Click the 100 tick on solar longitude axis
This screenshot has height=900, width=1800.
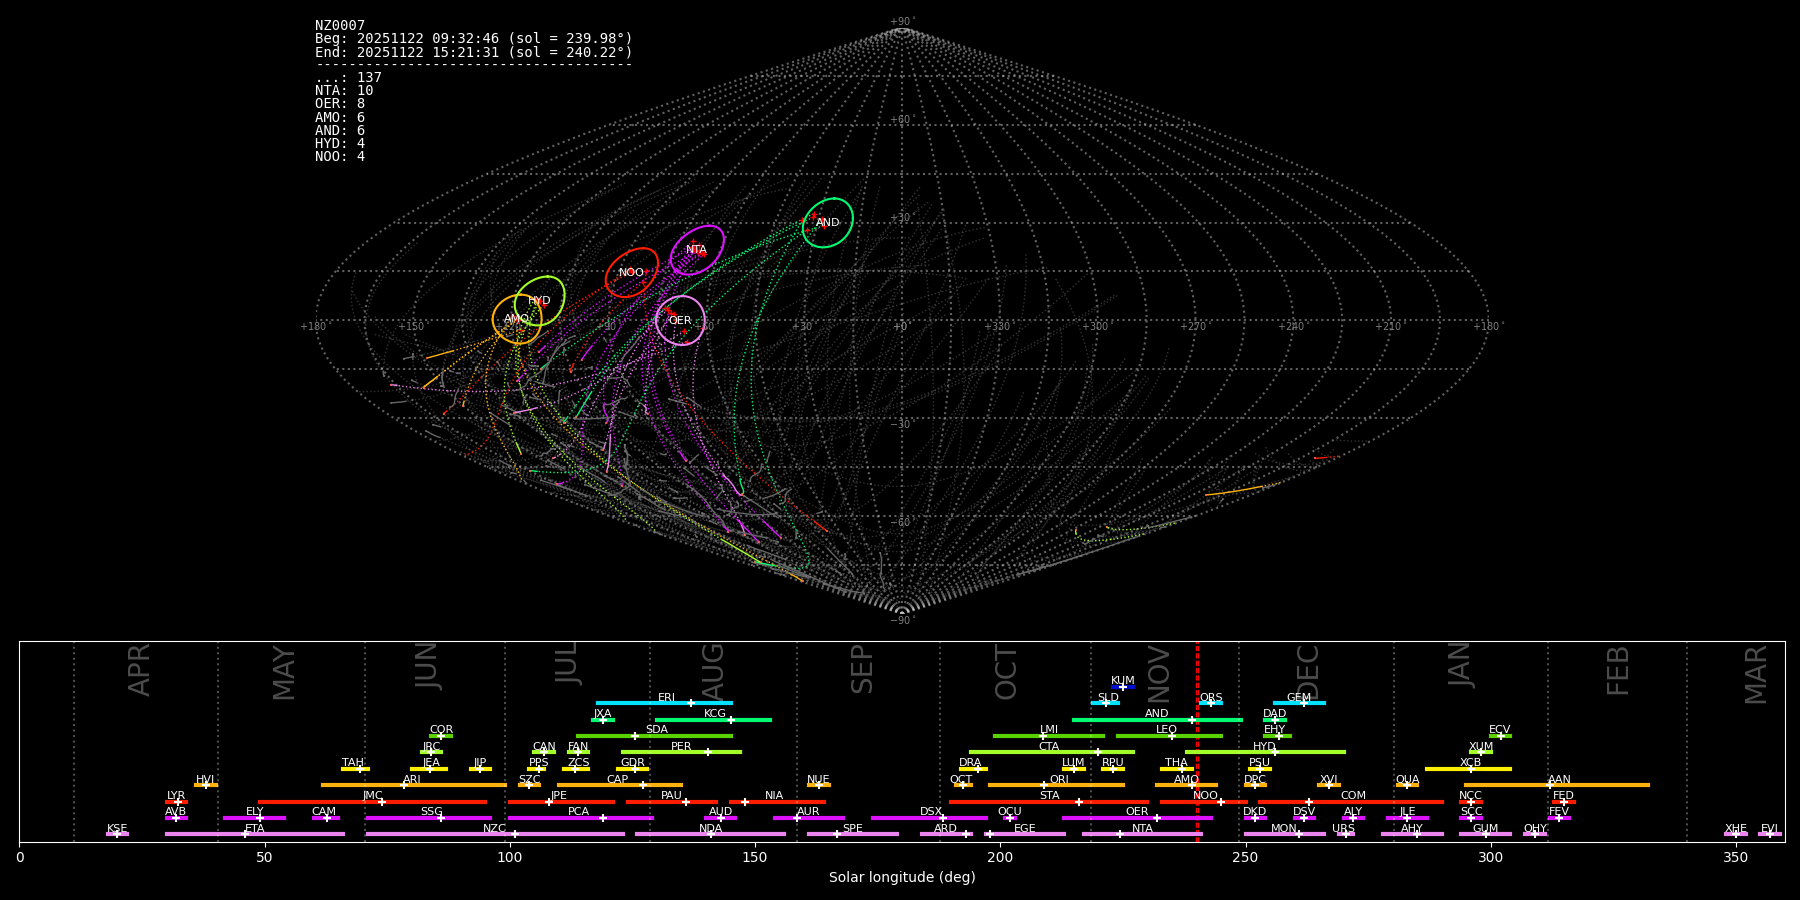click(510, 857)
